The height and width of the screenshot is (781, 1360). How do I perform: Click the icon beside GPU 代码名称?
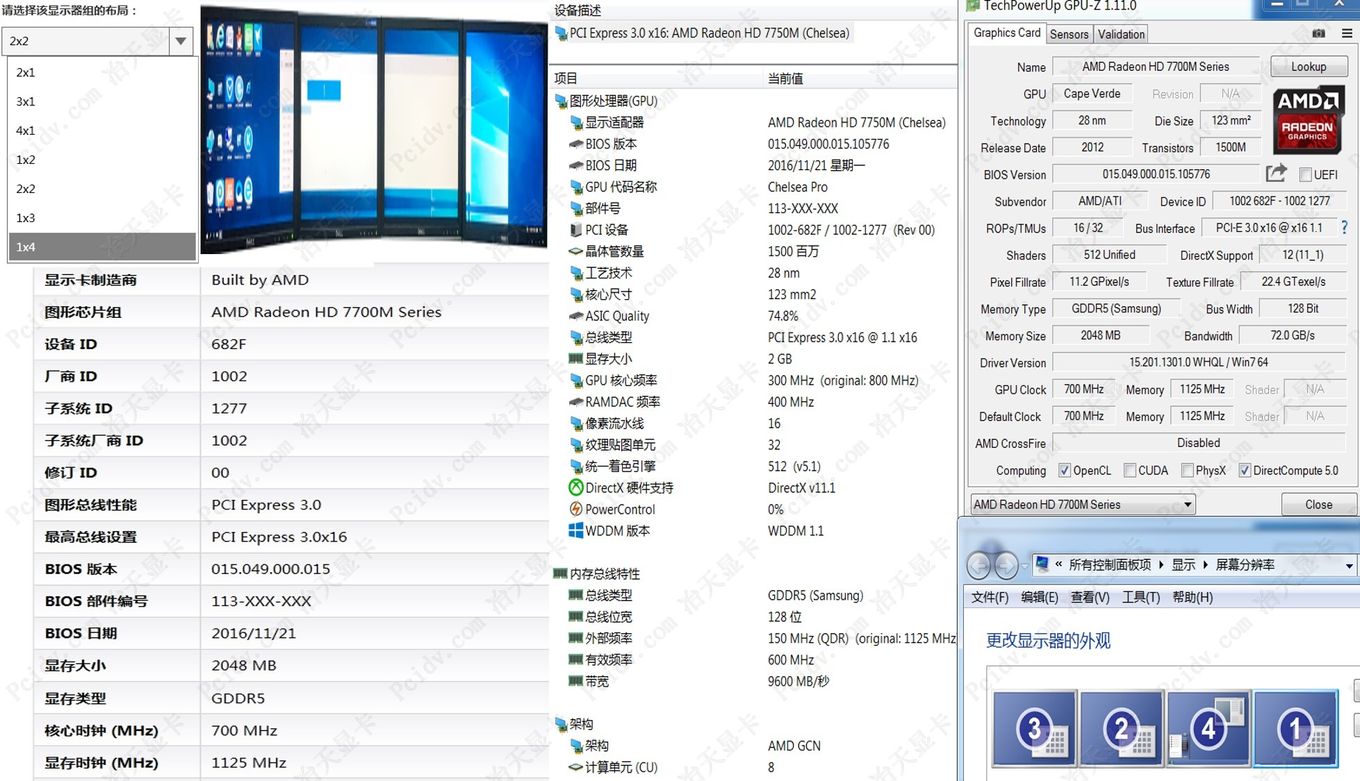coord(576,187)
